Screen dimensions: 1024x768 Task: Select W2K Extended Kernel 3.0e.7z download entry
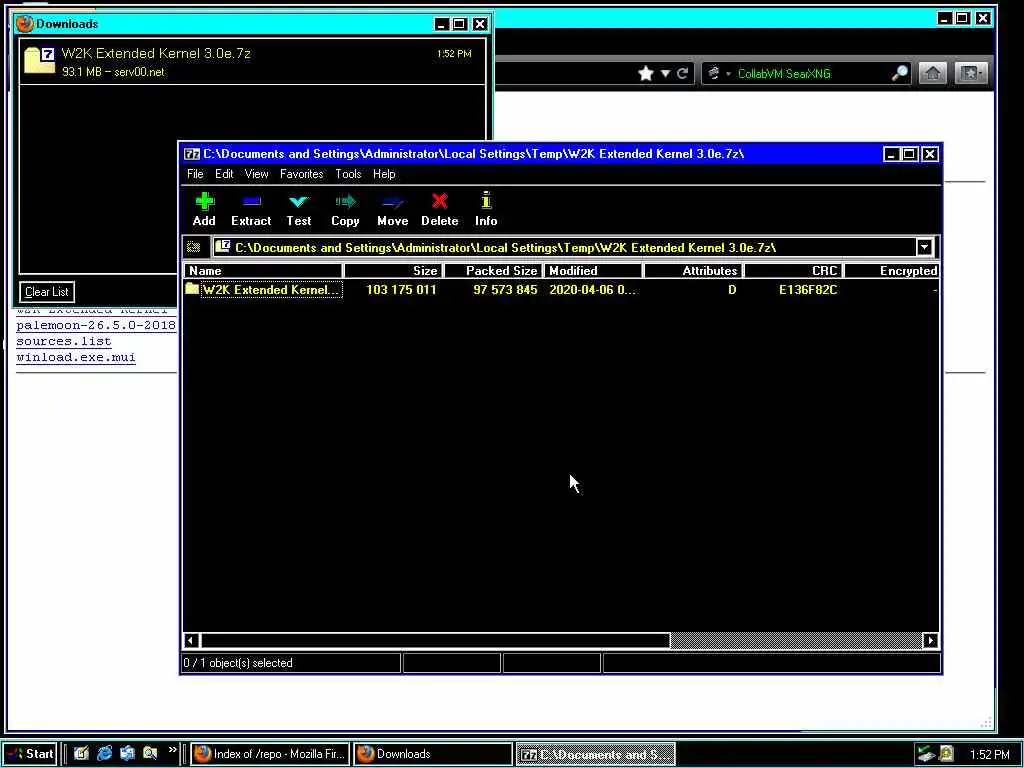point(252,61)
